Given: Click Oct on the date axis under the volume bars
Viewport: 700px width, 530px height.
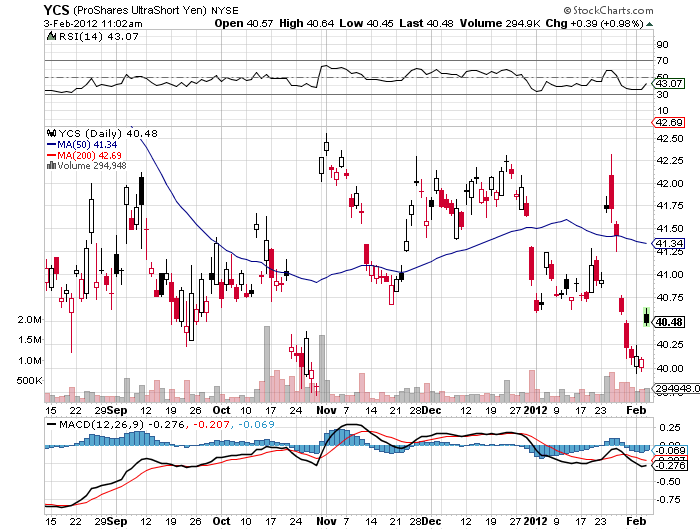Looking at the screenshot, I should tap(221, 410).
